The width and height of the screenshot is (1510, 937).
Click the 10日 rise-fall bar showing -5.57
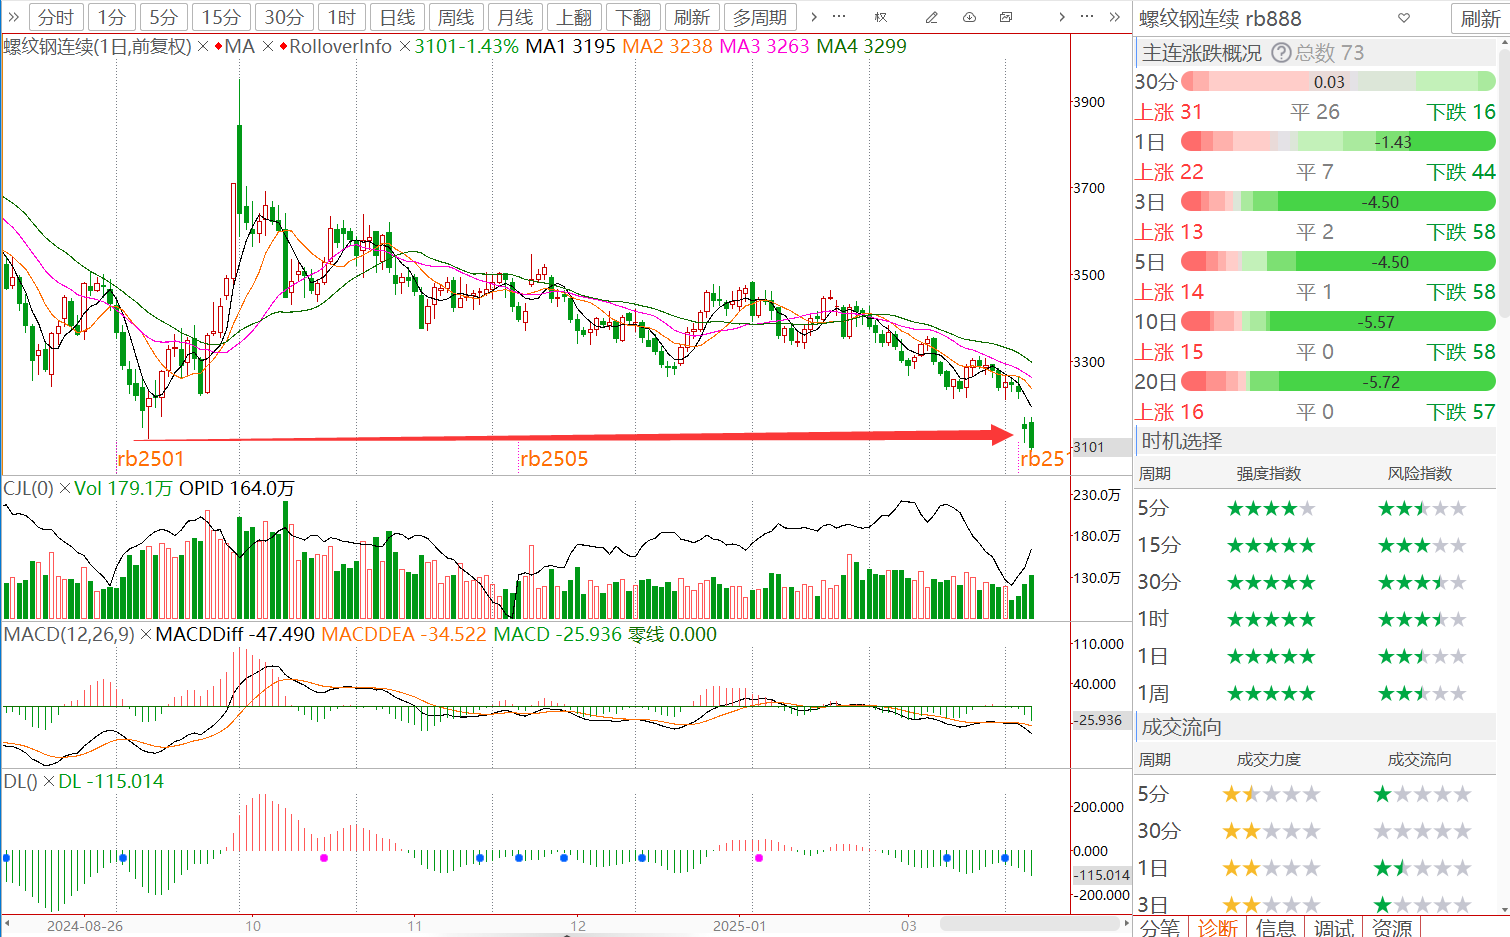1338,322
